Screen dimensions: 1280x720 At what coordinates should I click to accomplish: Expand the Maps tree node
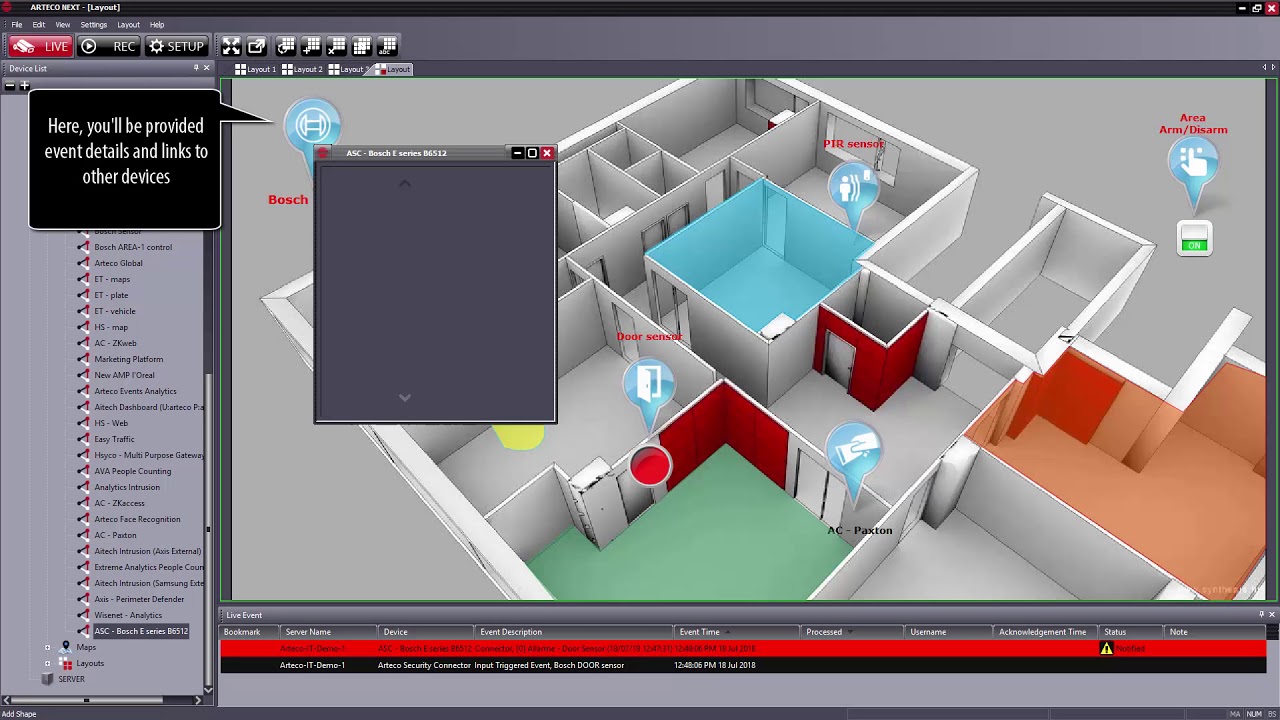(47, 647)
